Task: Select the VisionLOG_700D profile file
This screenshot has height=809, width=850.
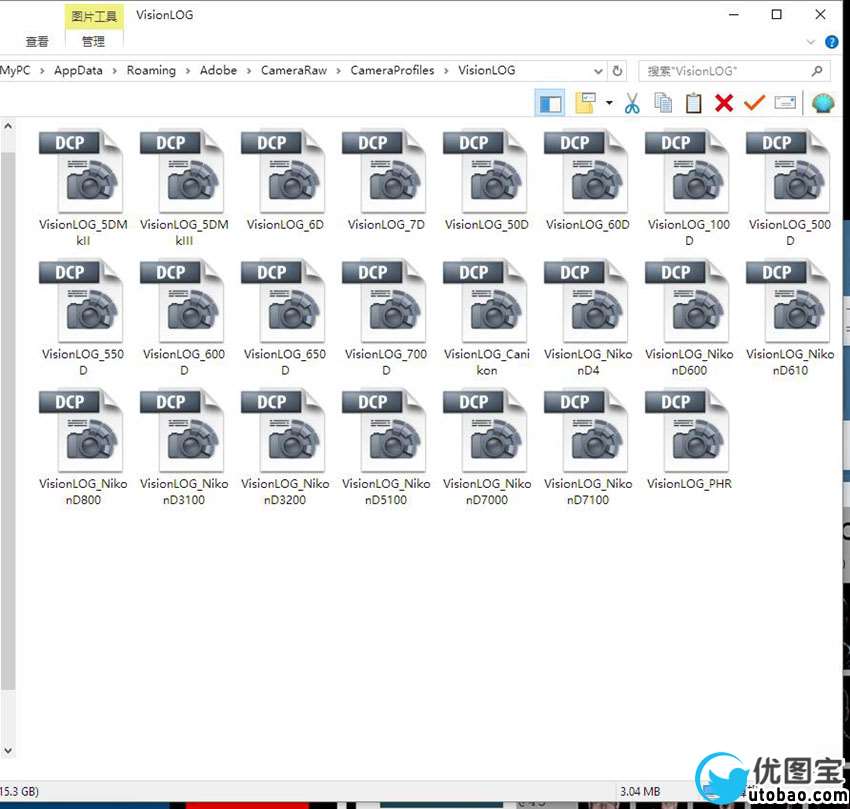Action: point(386,318)
